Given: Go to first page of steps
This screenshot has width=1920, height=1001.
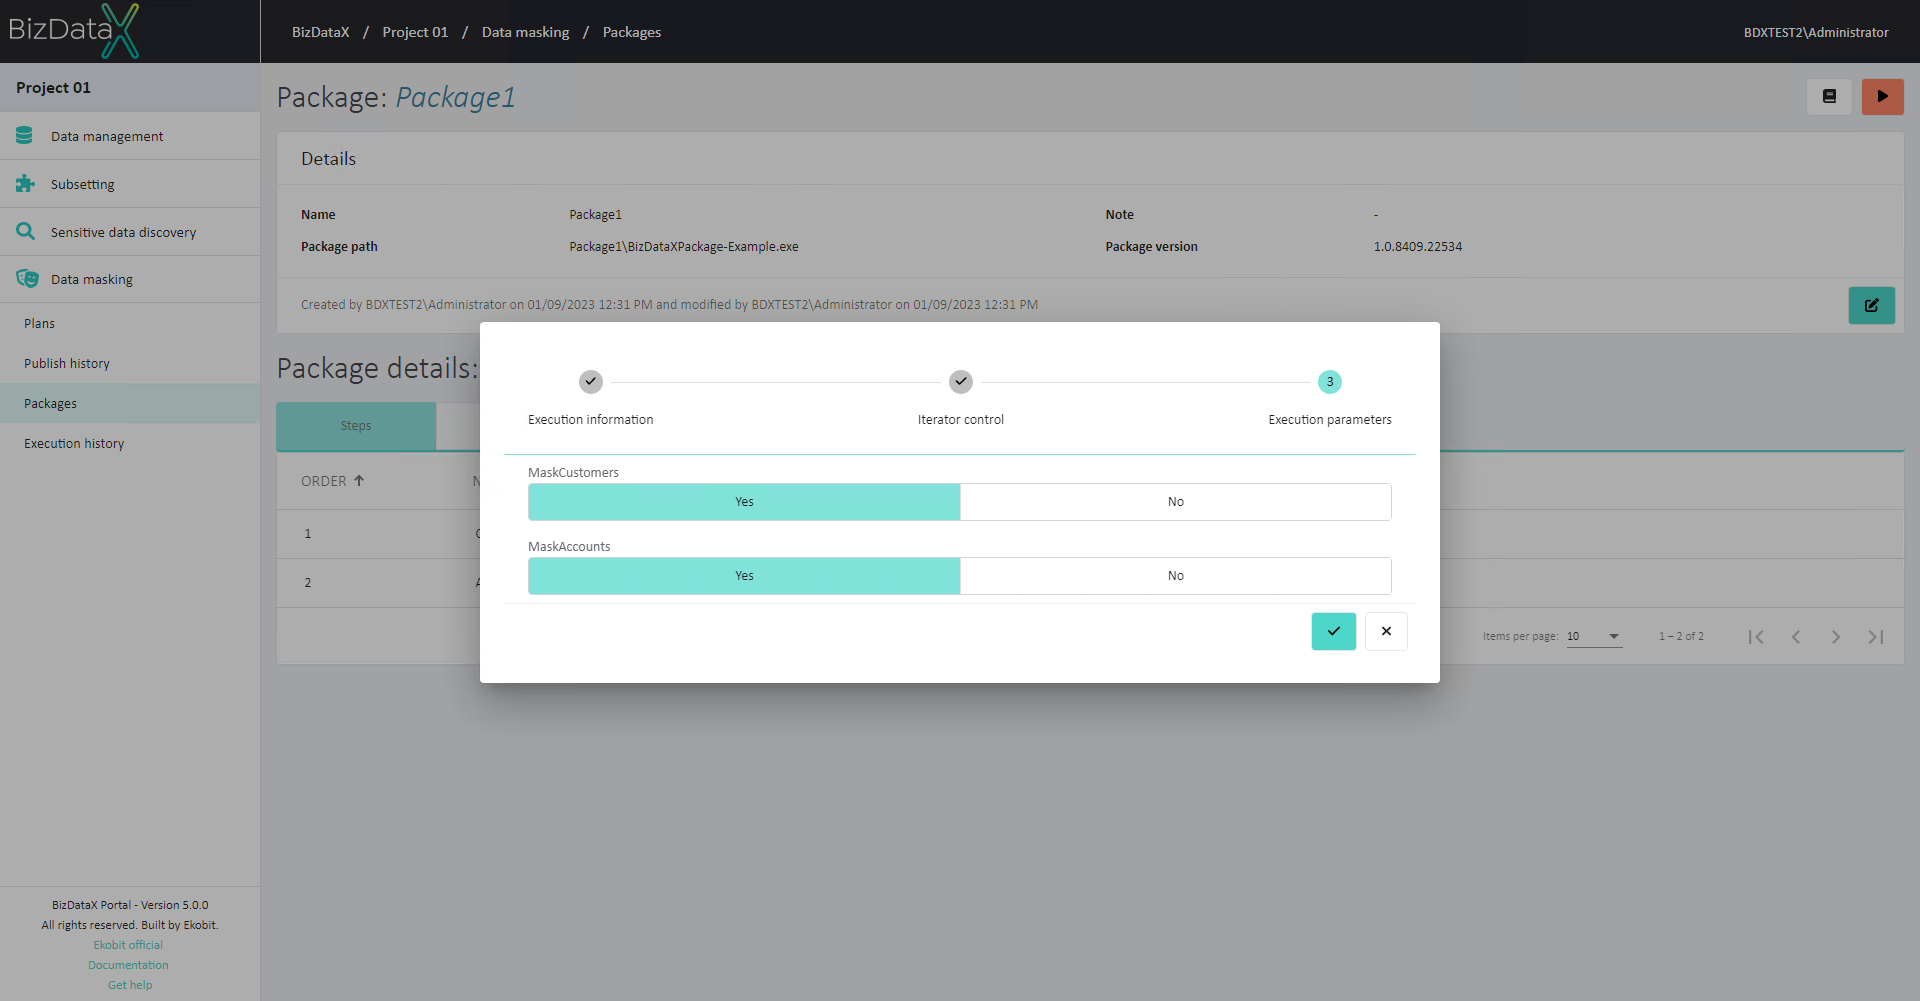Looking at the screenshot, I should coord(1756,637).
